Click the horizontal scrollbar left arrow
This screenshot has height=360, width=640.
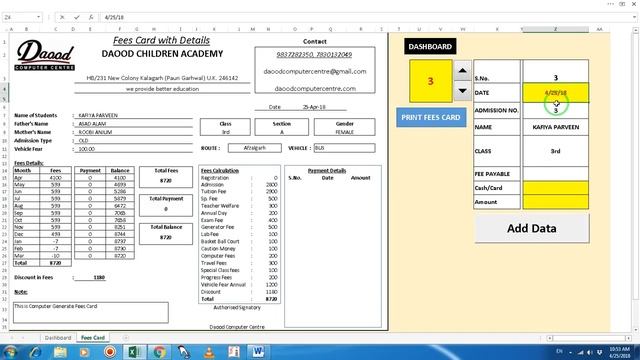coord(550,338)
